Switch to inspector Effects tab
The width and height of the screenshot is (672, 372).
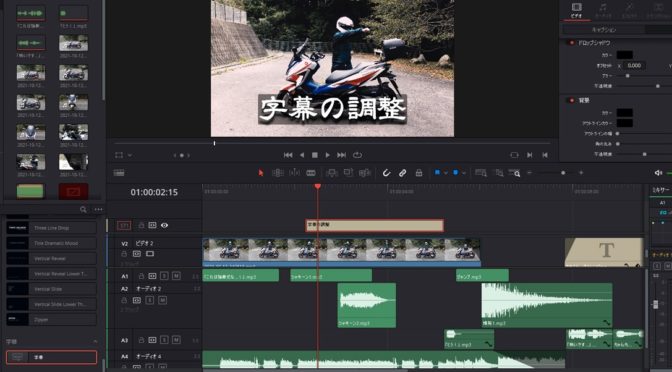pos(629,10)
